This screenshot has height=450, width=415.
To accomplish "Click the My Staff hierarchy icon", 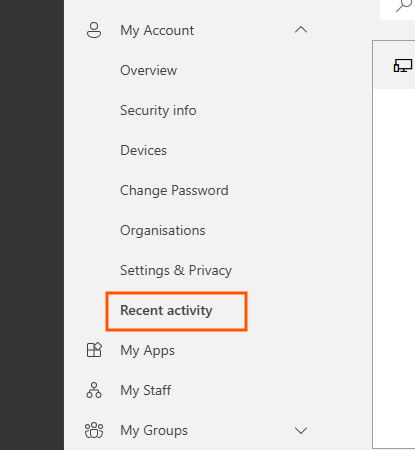I will (x=94, y=390).
